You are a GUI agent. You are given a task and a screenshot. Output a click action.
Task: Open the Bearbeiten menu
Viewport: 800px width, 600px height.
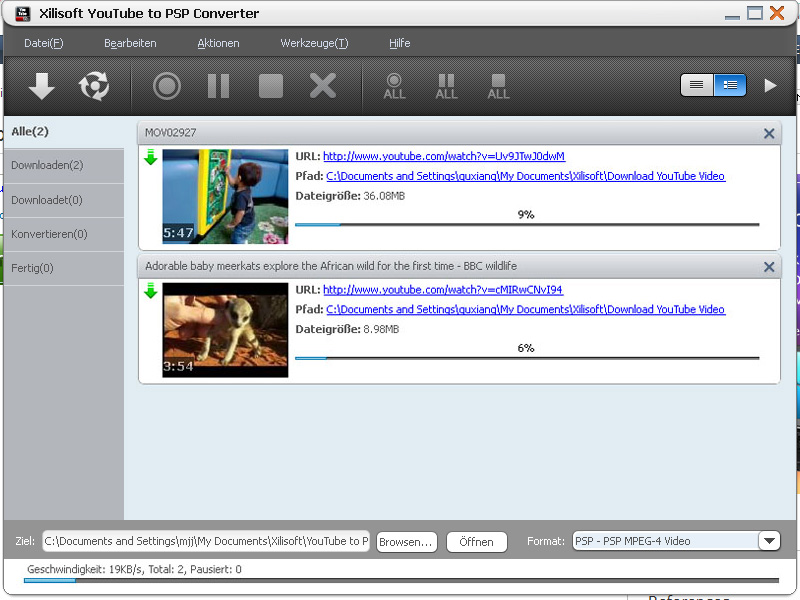click(130, 43)
